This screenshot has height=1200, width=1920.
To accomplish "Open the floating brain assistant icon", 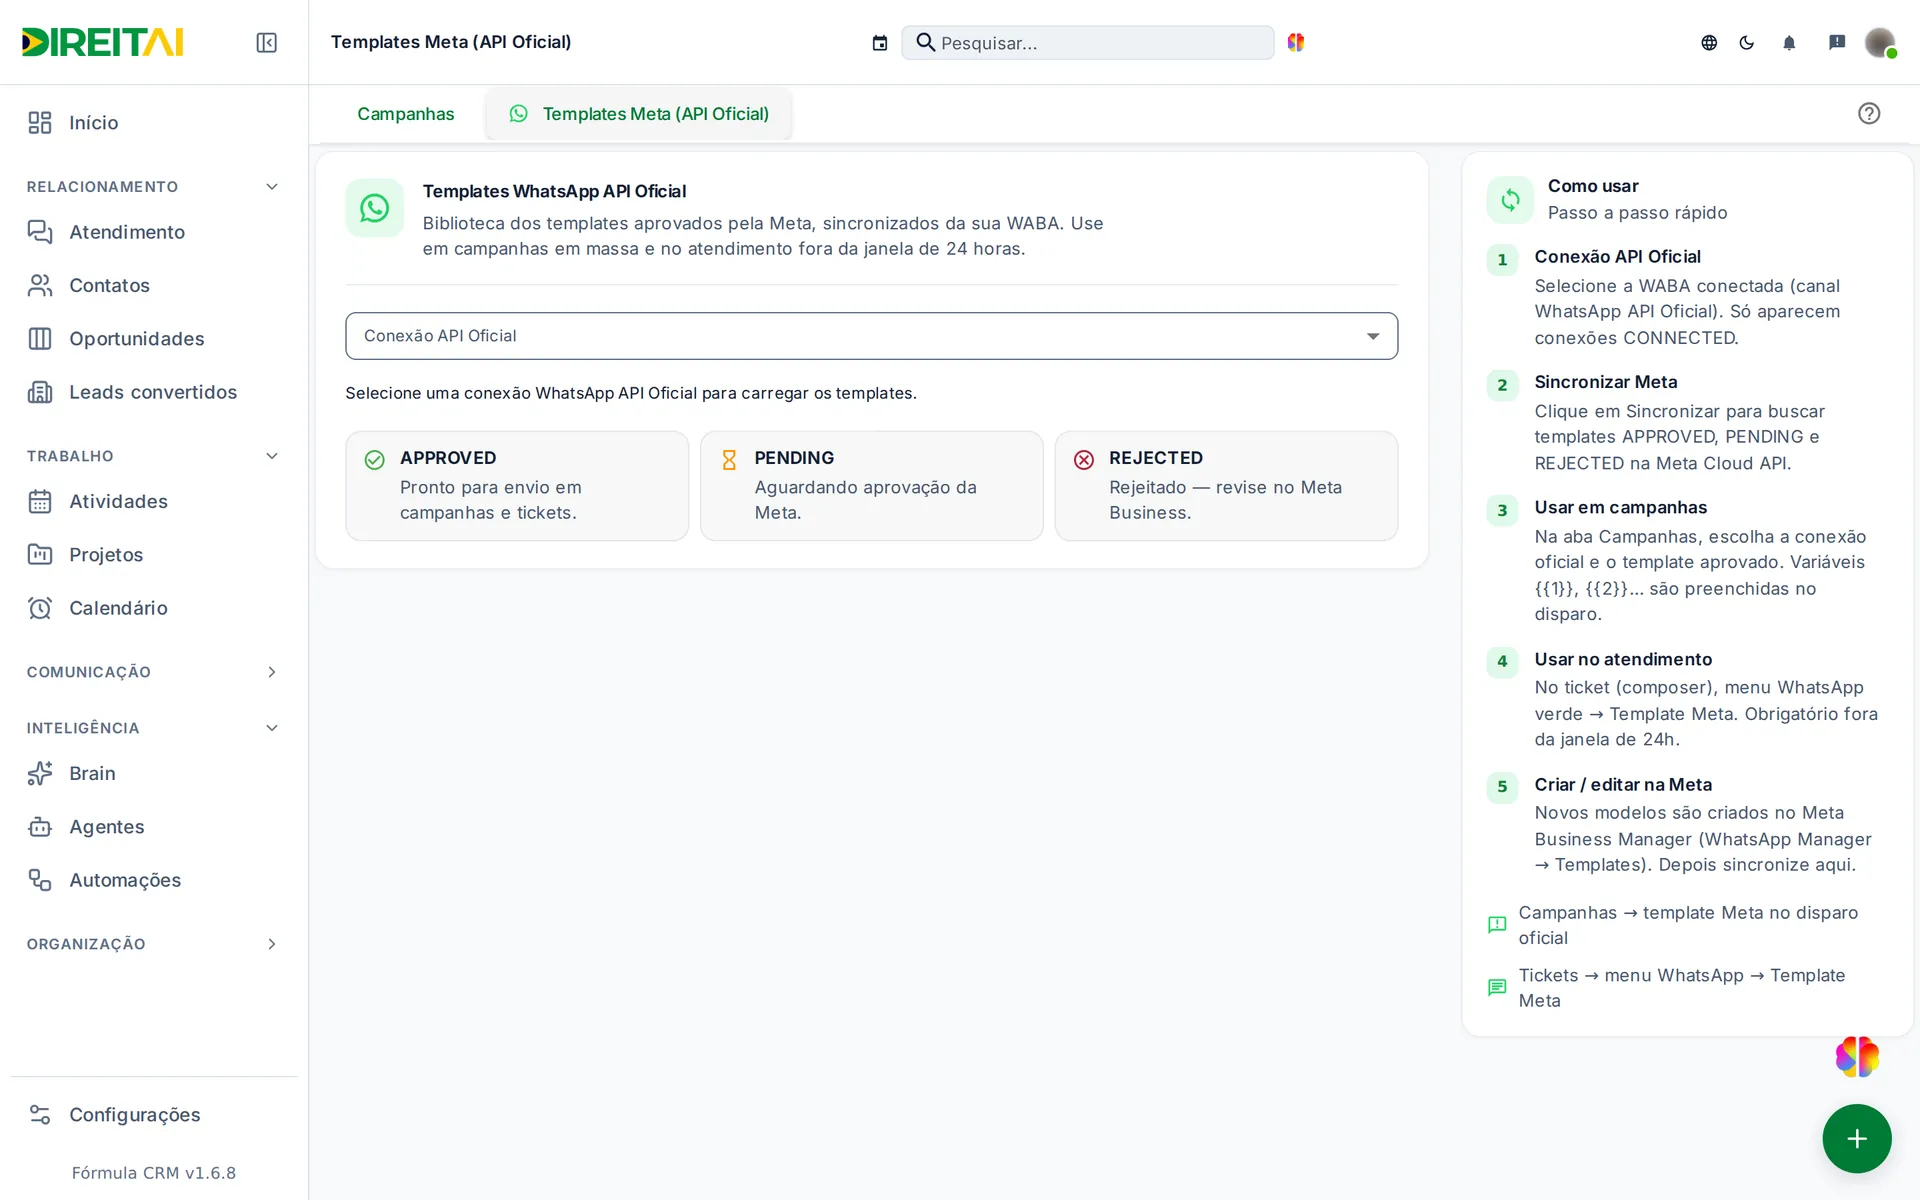I will coord(1857,1056).
